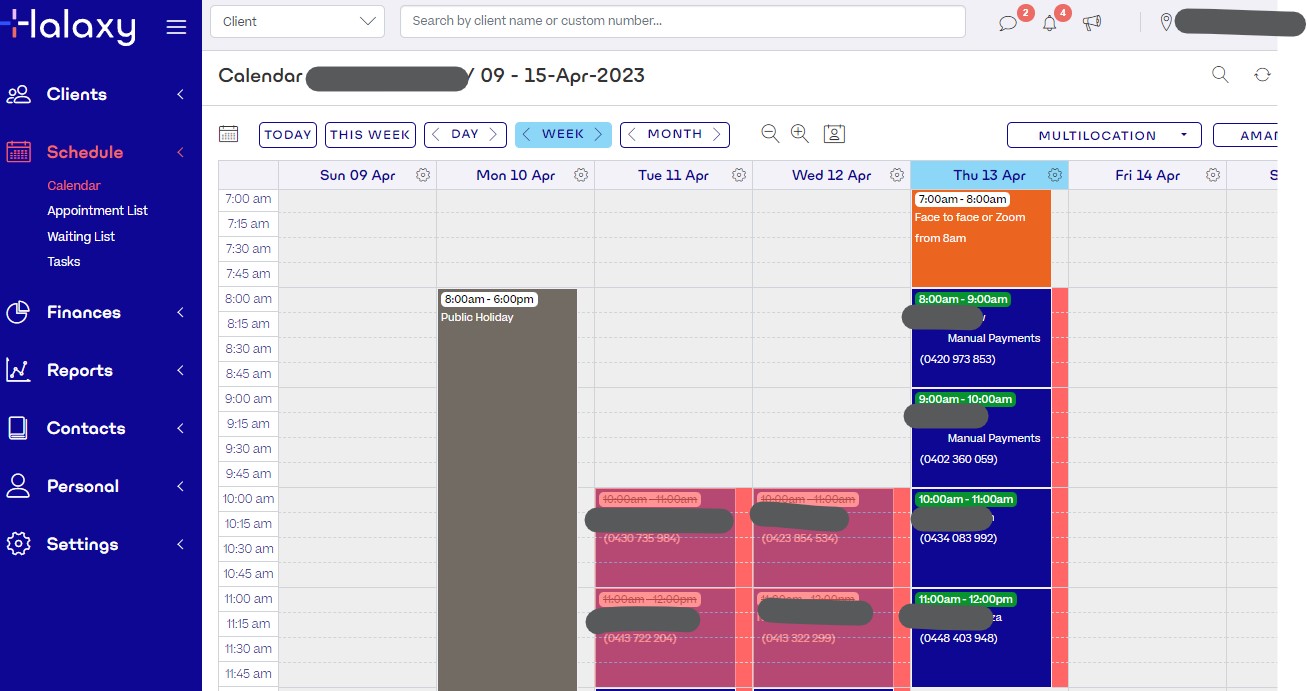The height and width of the screenshot is (691, 1307).
Task: Open the date picker calendar icon
Action: point(228,134)
